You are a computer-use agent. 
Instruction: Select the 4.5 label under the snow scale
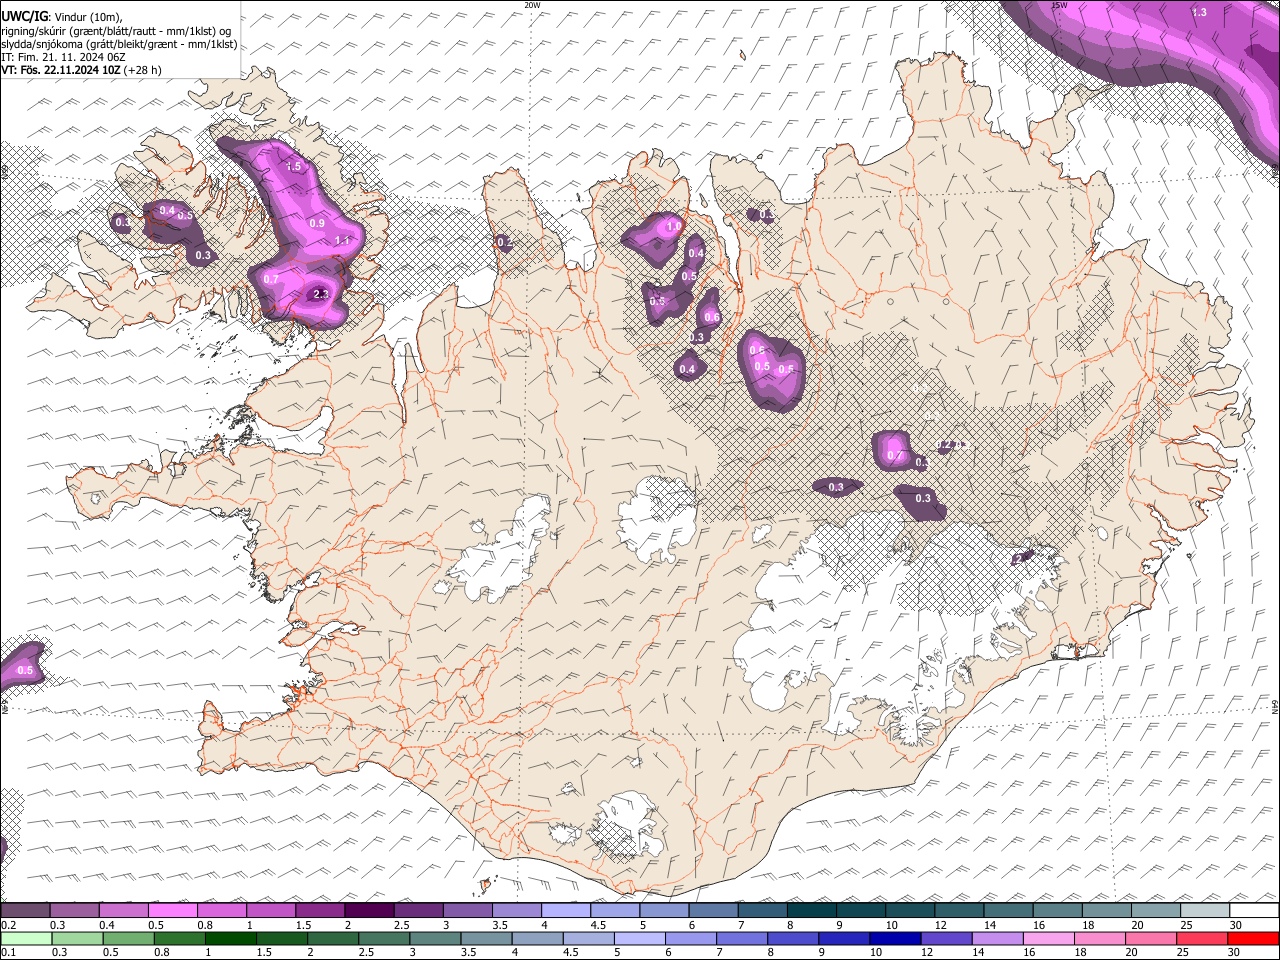tap(600, 925)
